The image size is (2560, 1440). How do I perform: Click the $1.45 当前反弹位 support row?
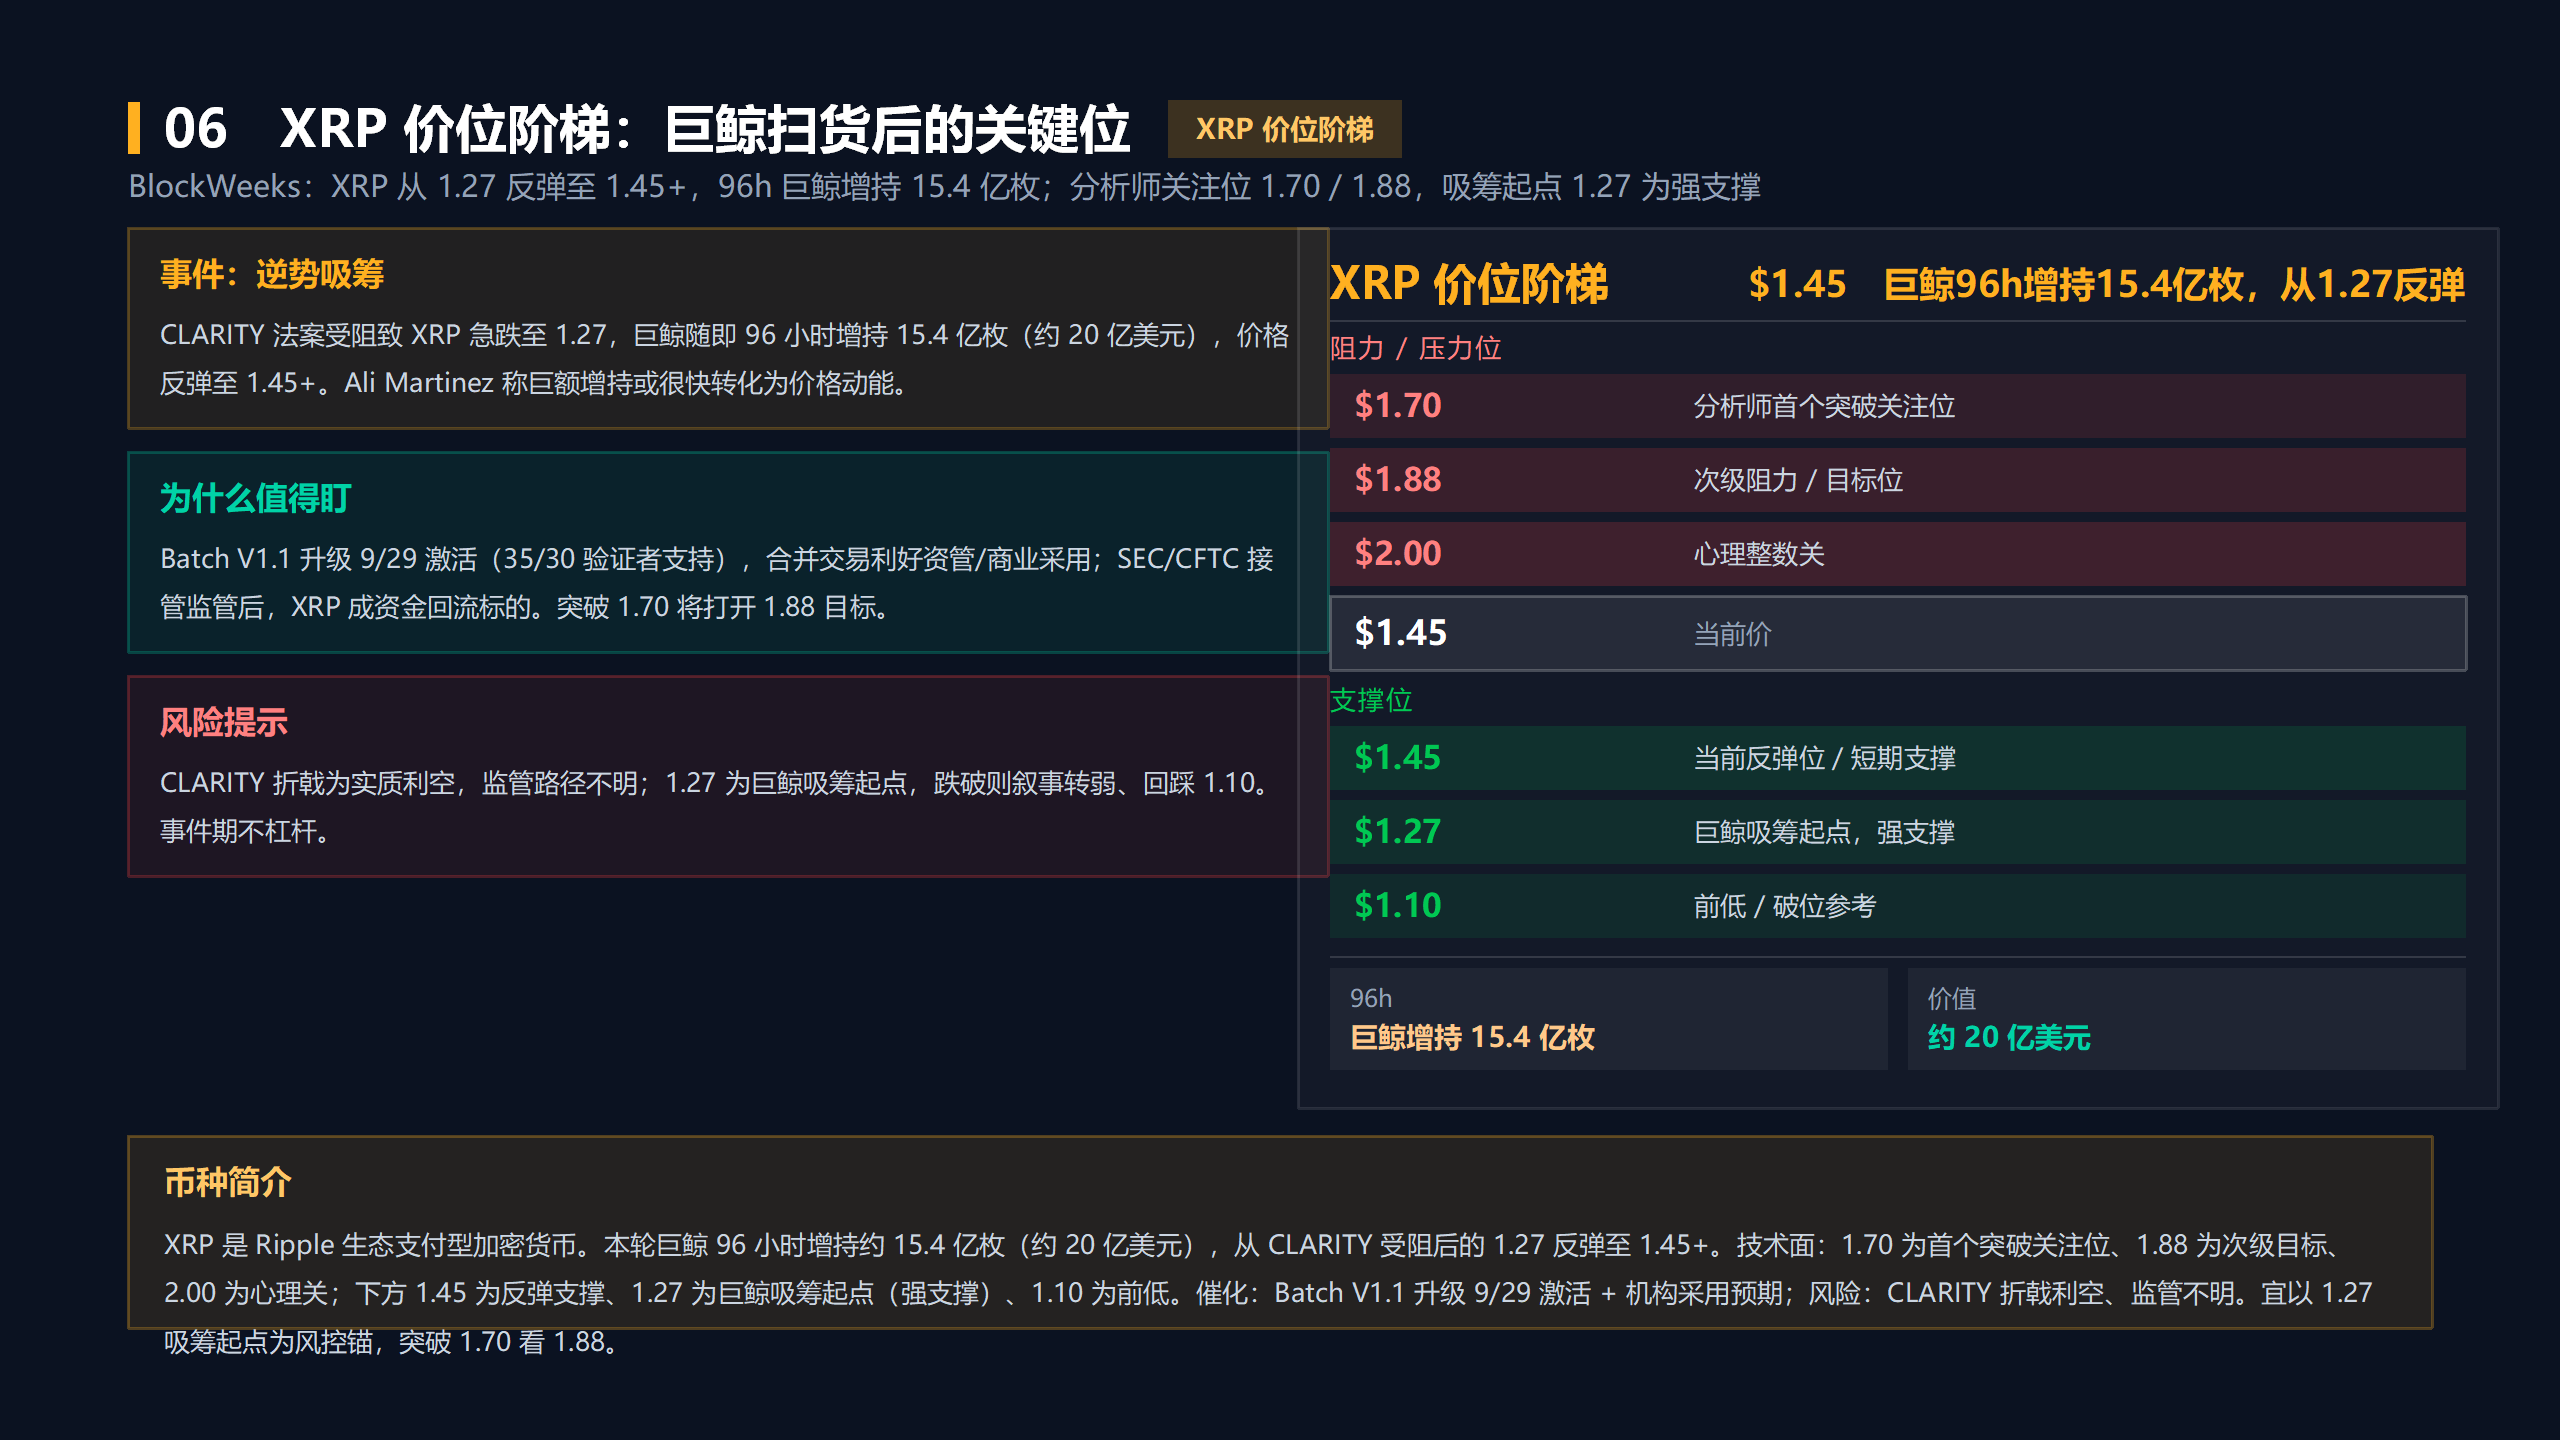1897,758
